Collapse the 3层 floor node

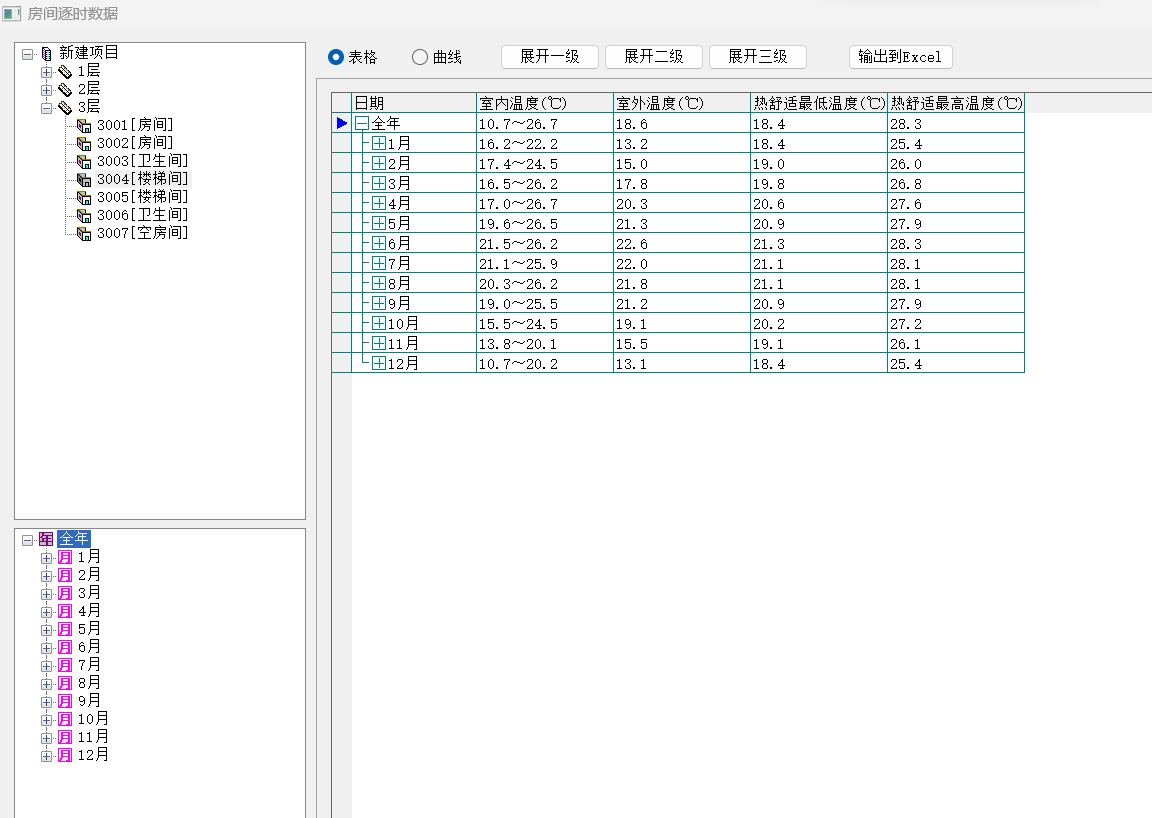[46, 108]
